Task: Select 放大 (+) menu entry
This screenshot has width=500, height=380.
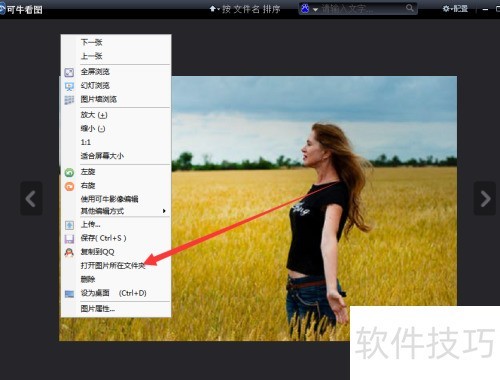Action: click(x=116, y=115)
